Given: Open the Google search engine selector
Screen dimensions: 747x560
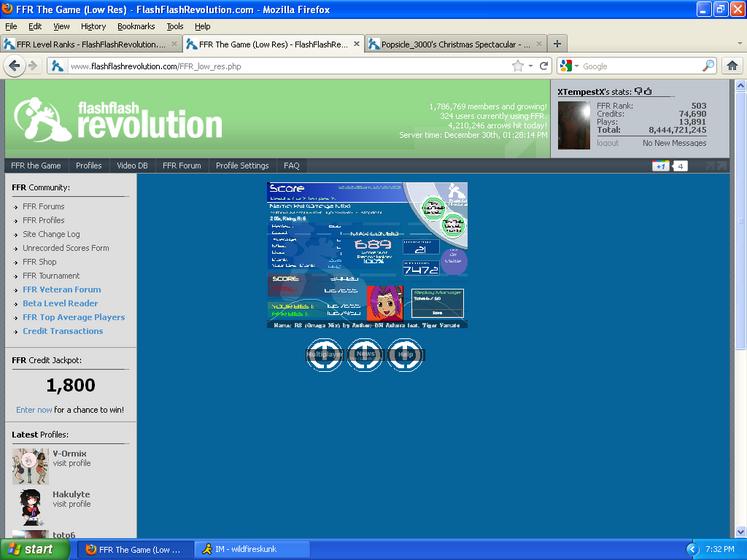Looking at the screenshot, I should pyautogui.click(x=568, y=66).
